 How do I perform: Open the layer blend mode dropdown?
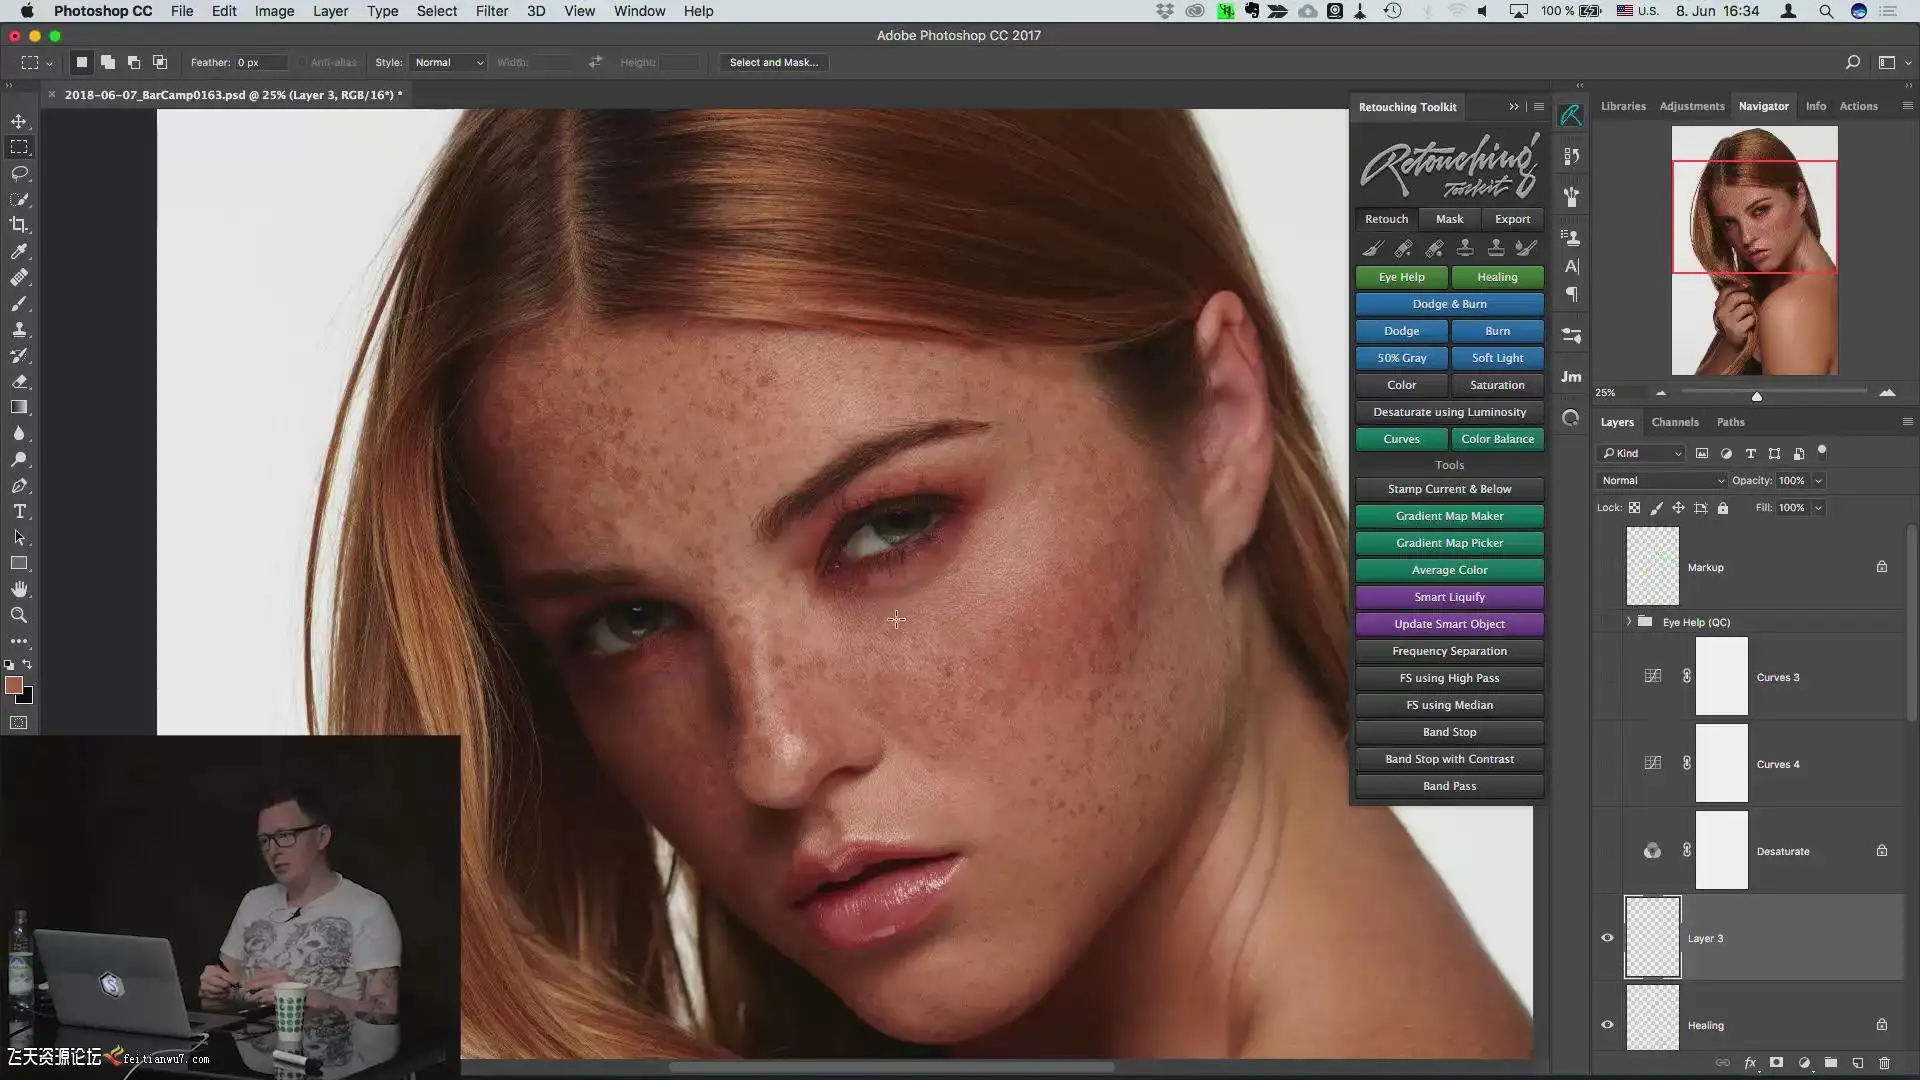1661,481
